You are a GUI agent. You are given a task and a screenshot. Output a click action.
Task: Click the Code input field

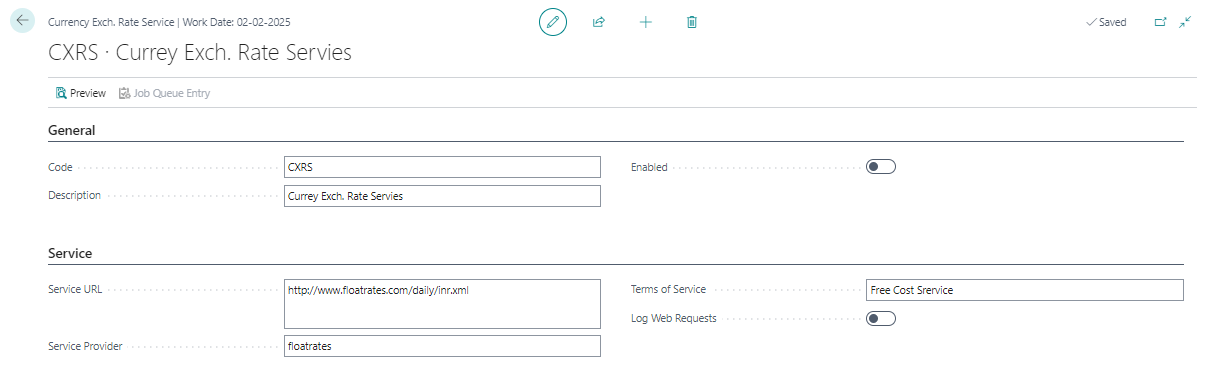point(442,167)
